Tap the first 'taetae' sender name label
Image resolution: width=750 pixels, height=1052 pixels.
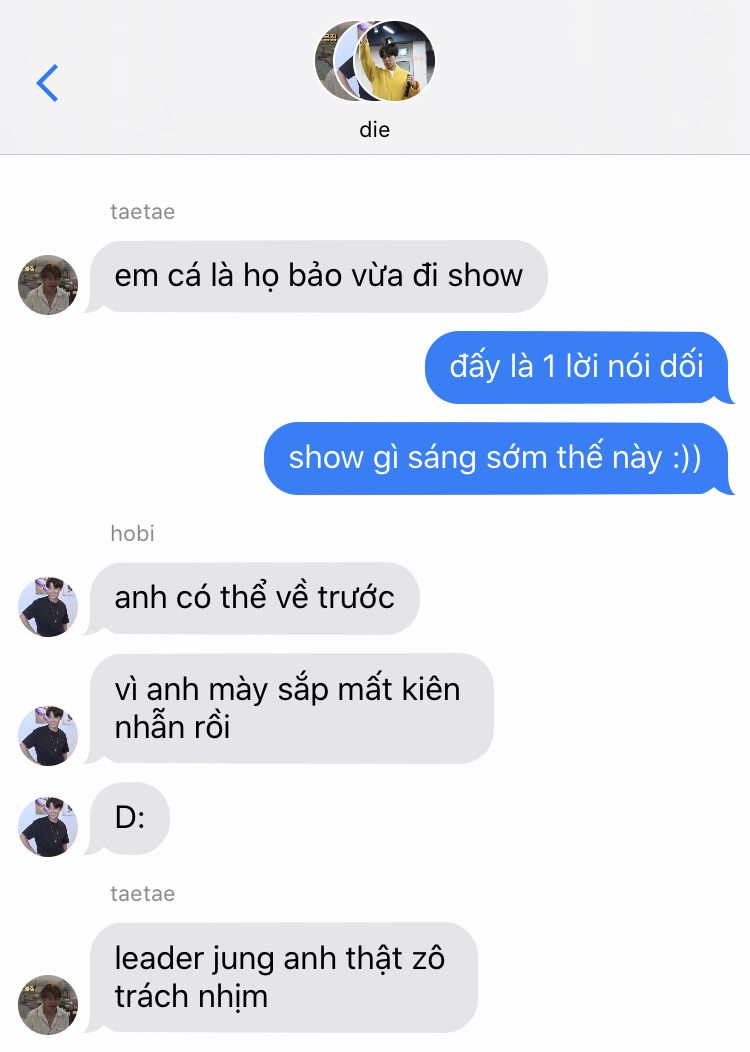tap(142, 211)
